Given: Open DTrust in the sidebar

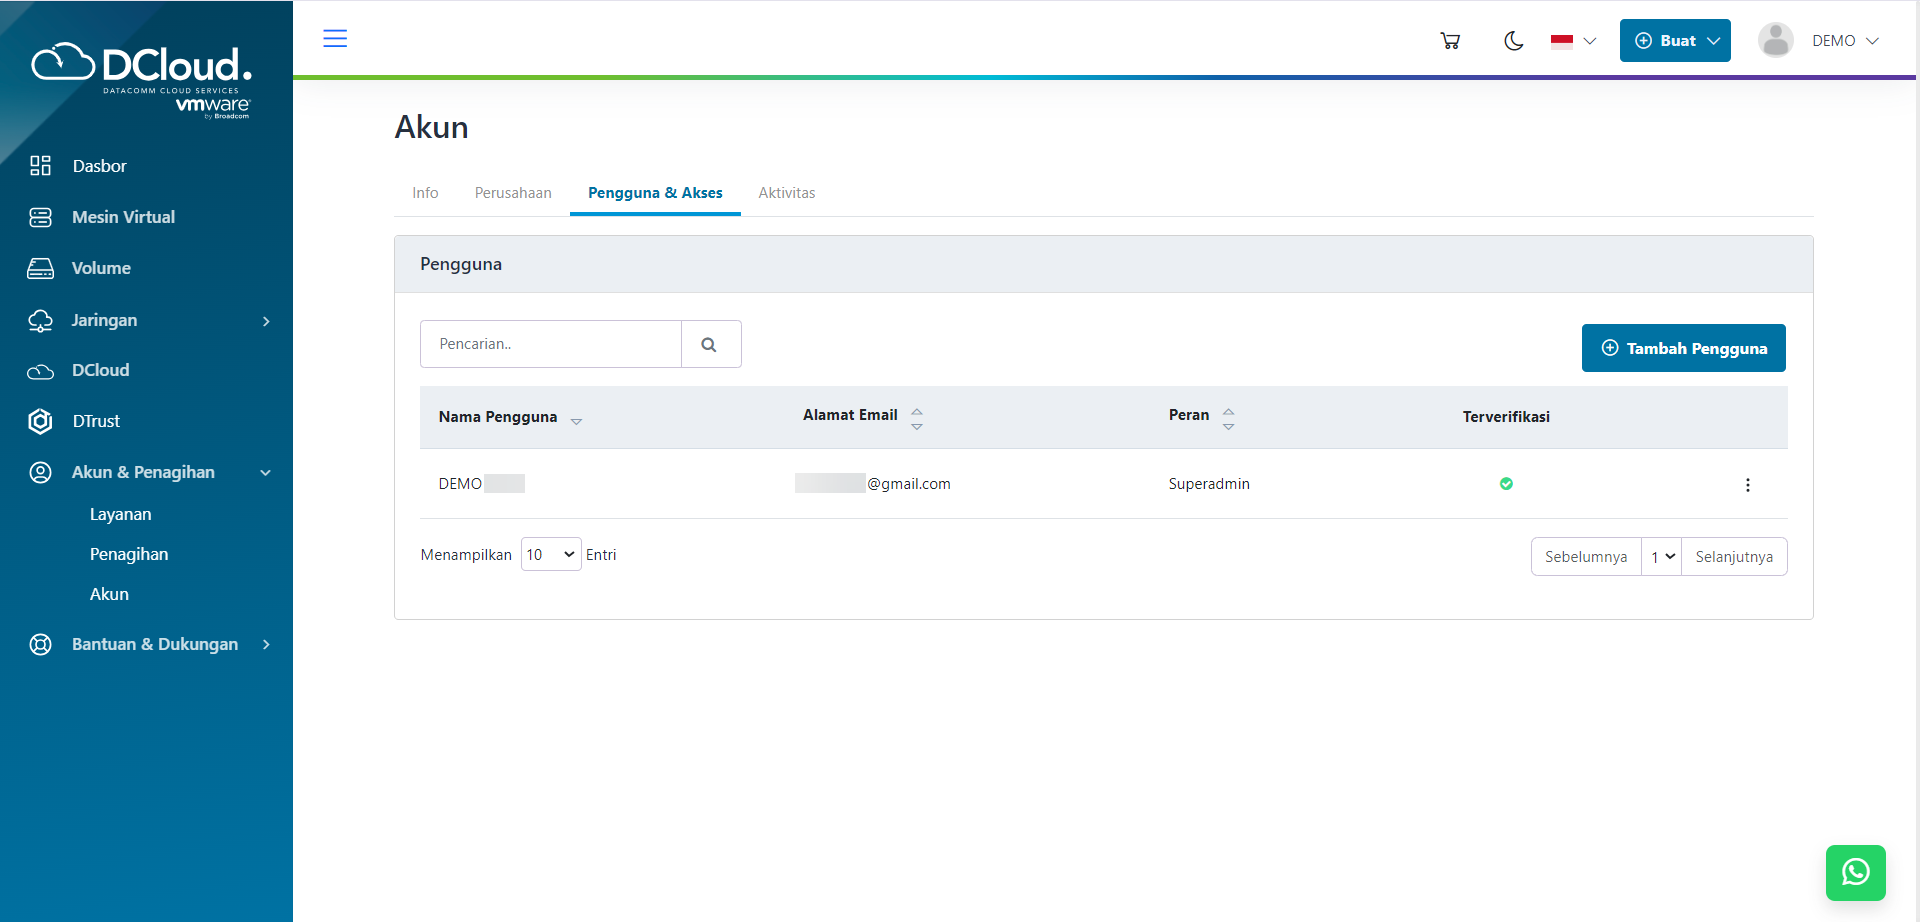Looking at the screenshot, I should (x=96, y=421).
